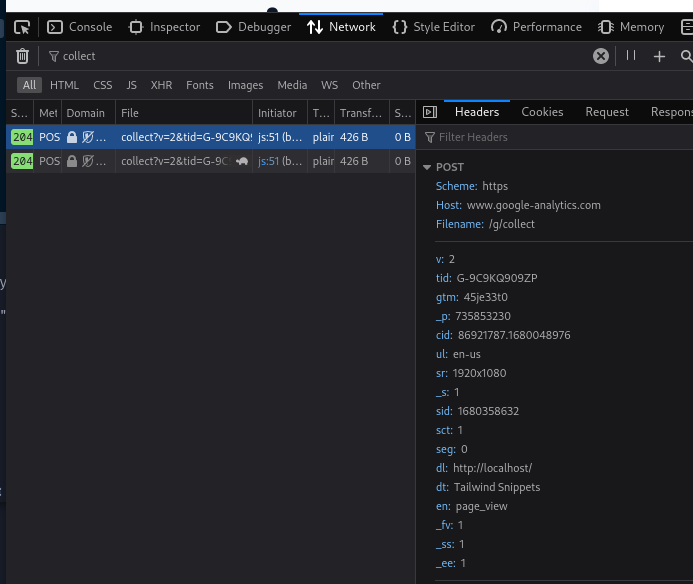
Task: Sort by the Domain column header
Action: tap(86, 113)
